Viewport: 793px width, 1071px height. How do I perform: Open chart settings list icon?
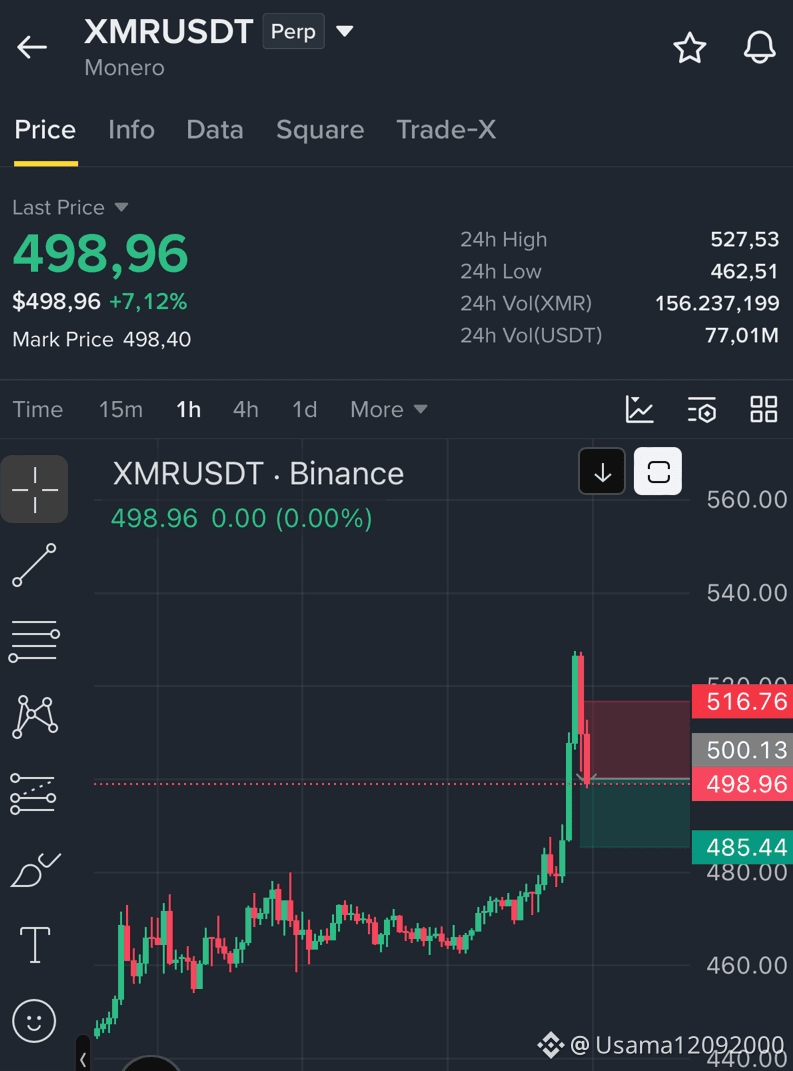tap(701, 409)
